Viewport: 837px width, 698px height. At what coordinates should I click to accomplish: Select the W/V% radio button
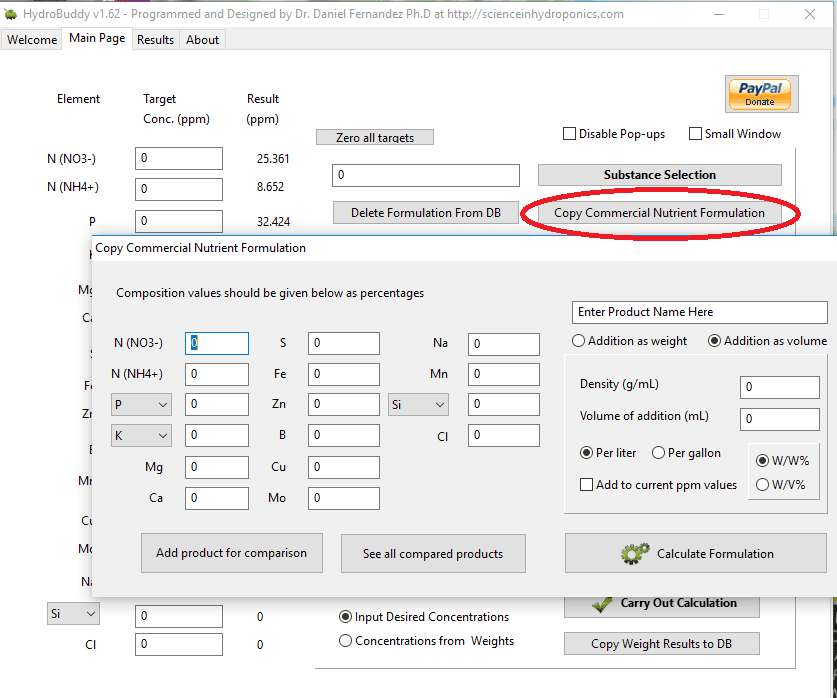pyautogui.click(x=762, y=485)
